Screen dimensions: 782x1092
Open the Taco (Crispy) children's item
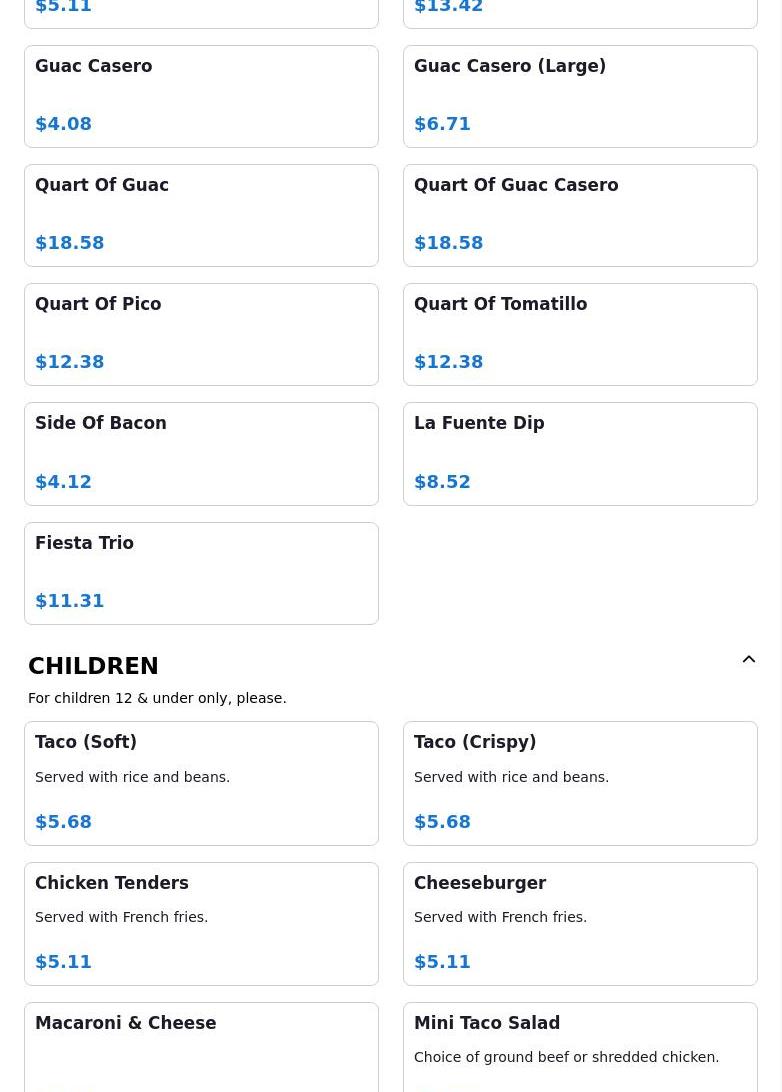click(x=580, y=783)
